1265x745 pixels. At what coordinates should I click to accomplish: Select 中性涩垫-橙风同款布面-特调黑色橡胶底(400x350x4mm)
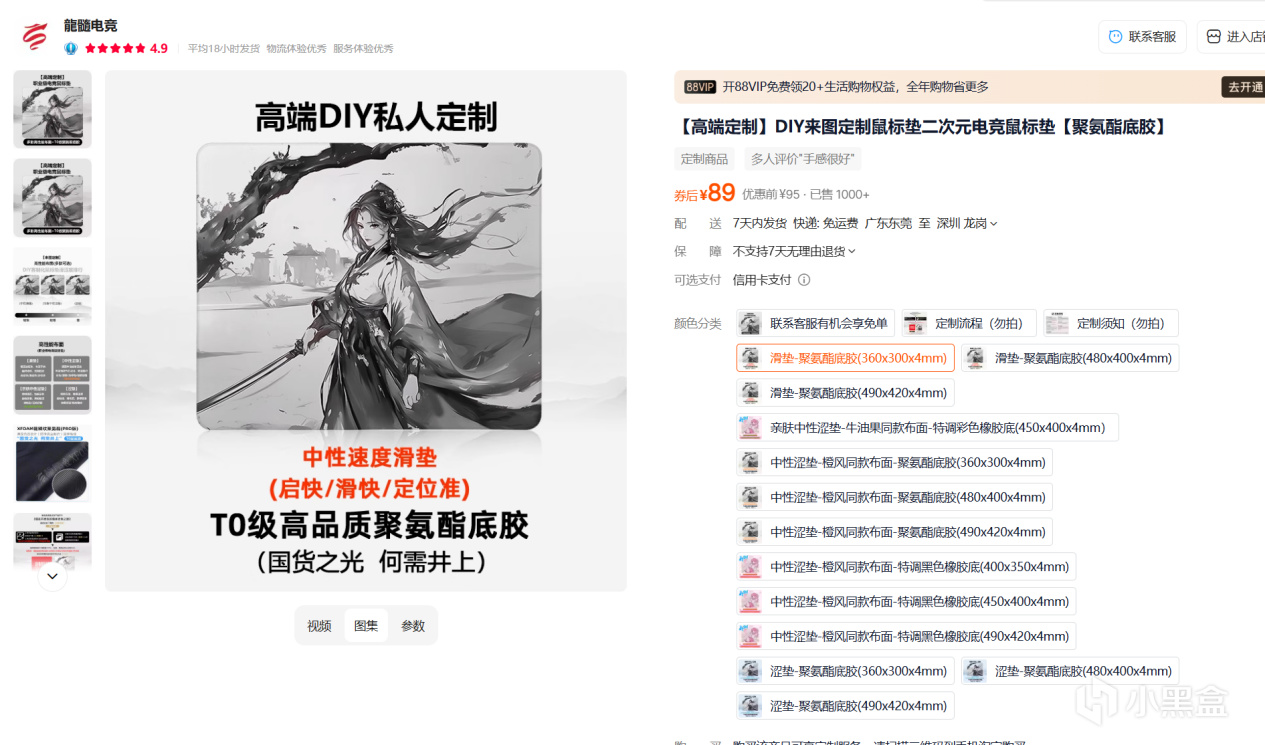point(906,566)
